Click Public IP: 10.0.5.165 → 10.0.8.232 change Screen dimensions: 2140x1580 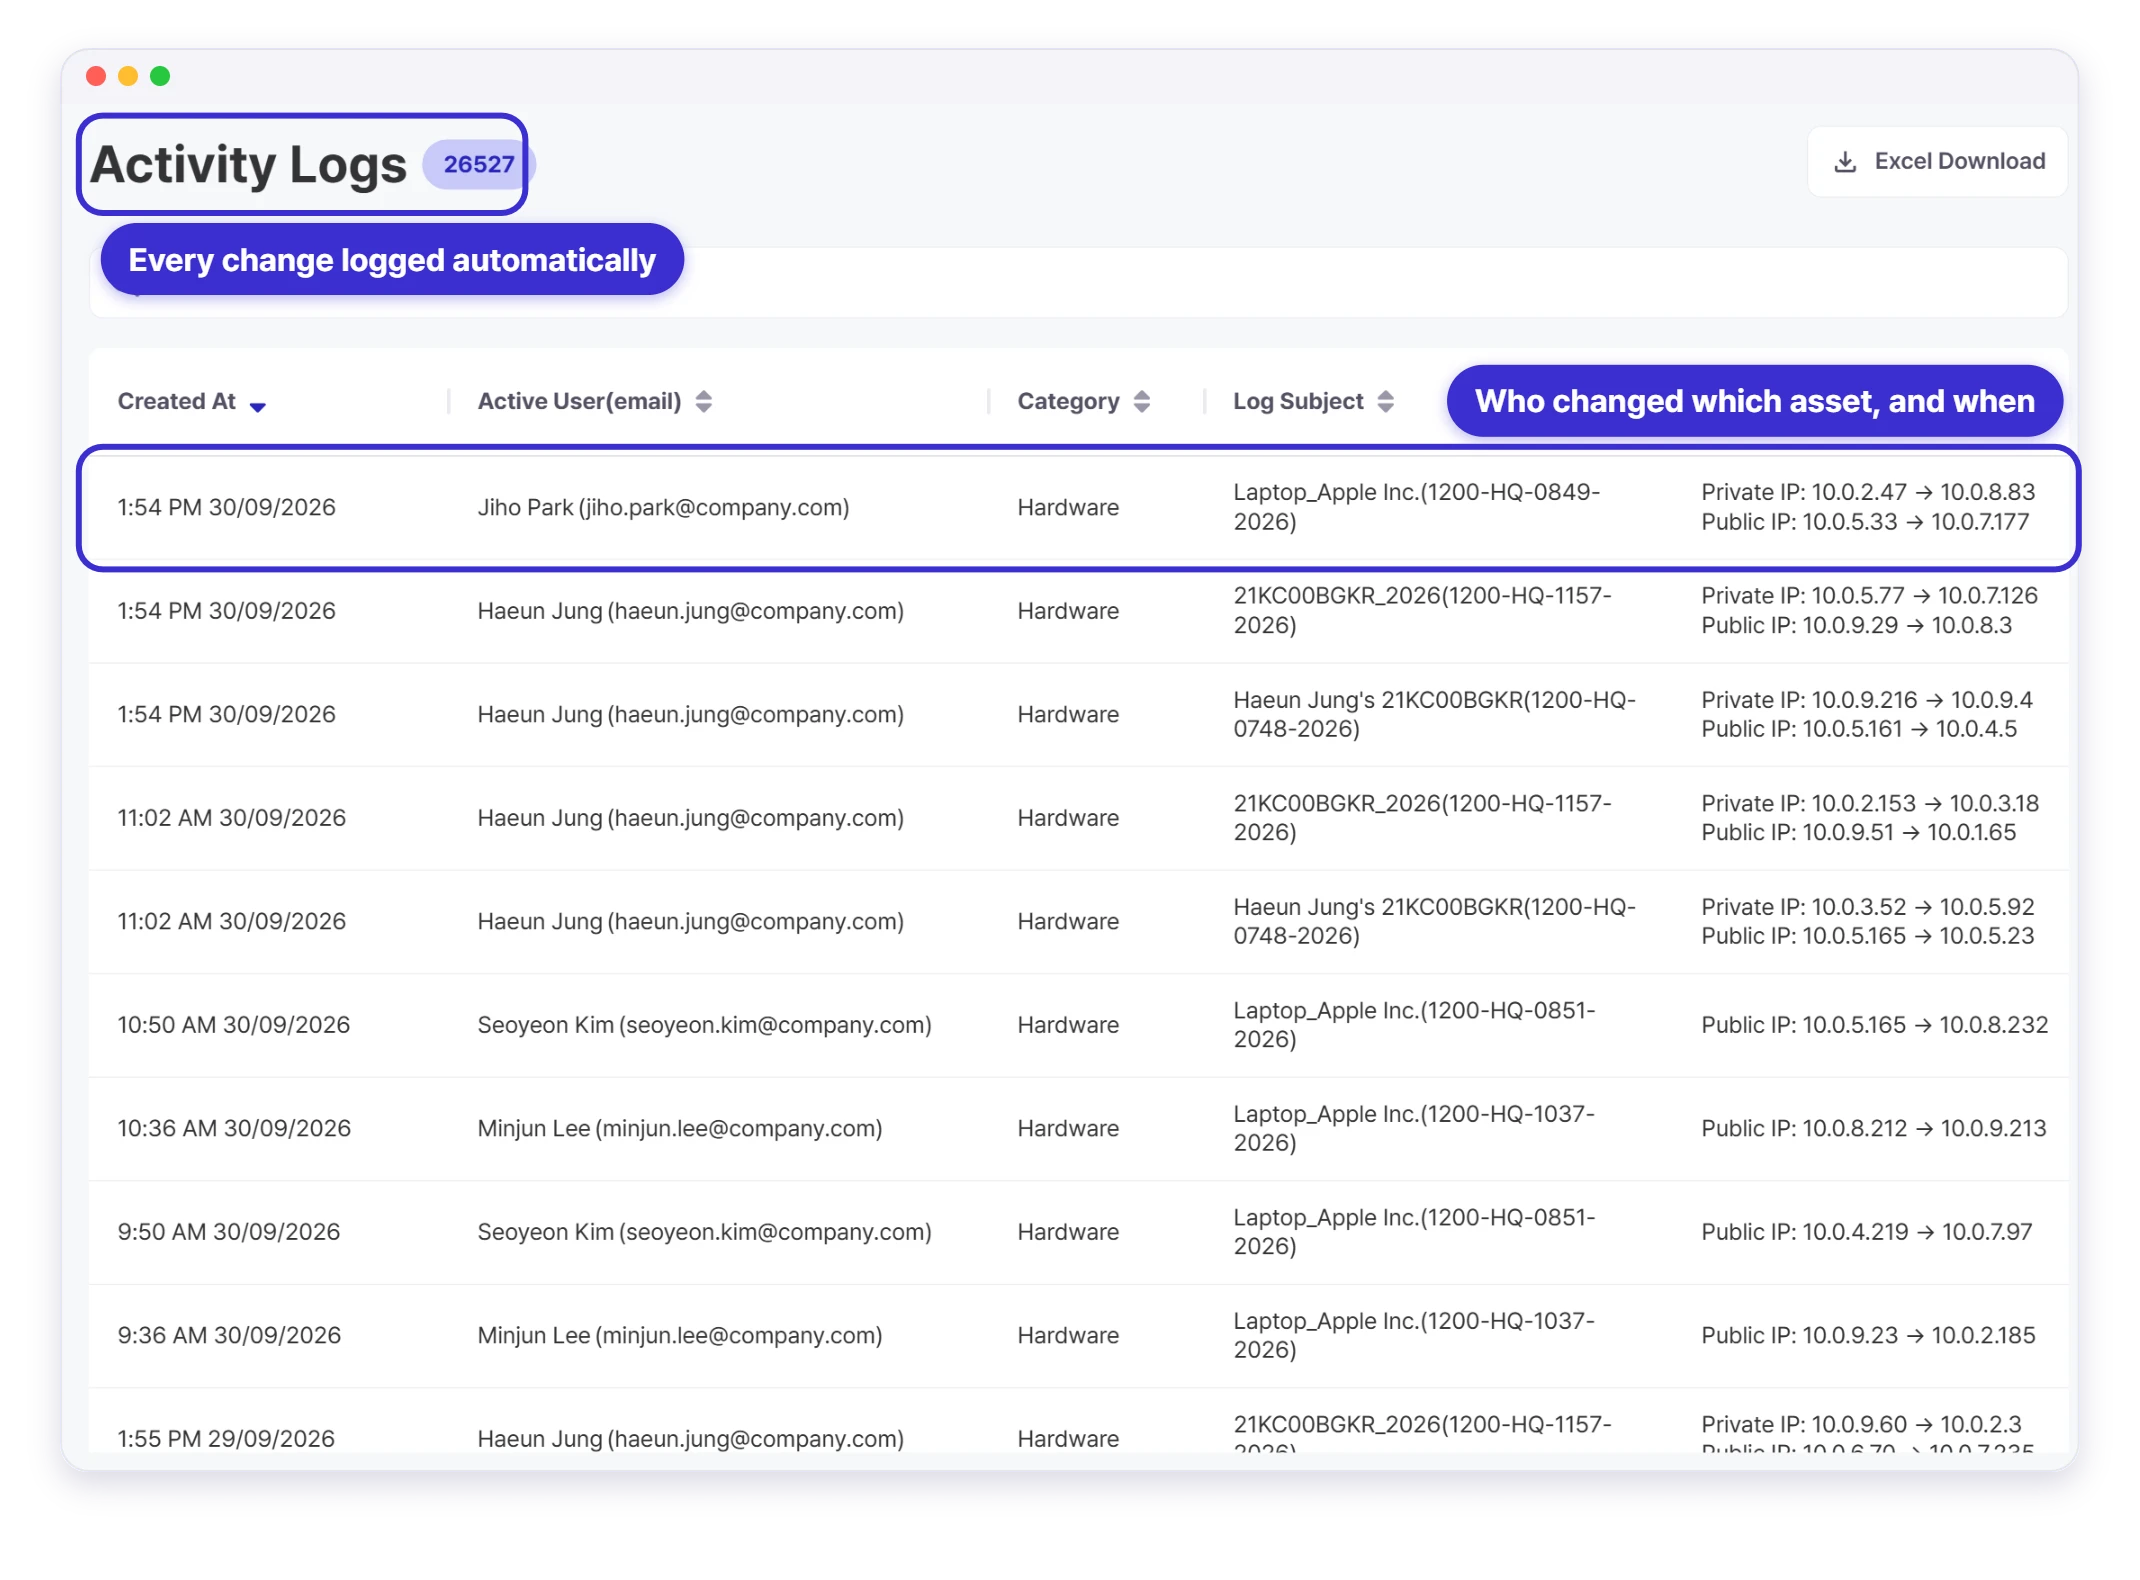pos(1875,1025)
